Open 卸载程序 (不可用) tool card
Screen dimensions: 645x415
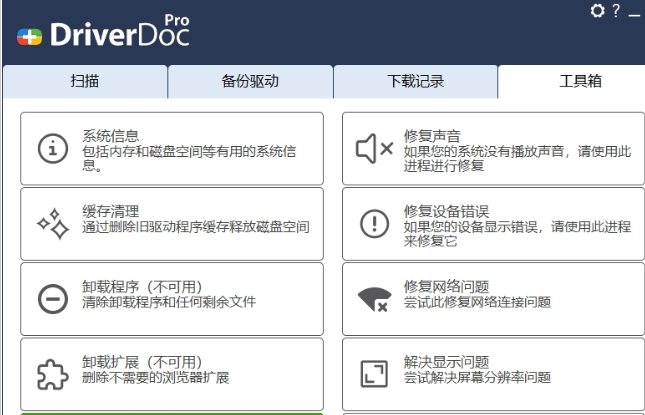coord(172,299)
